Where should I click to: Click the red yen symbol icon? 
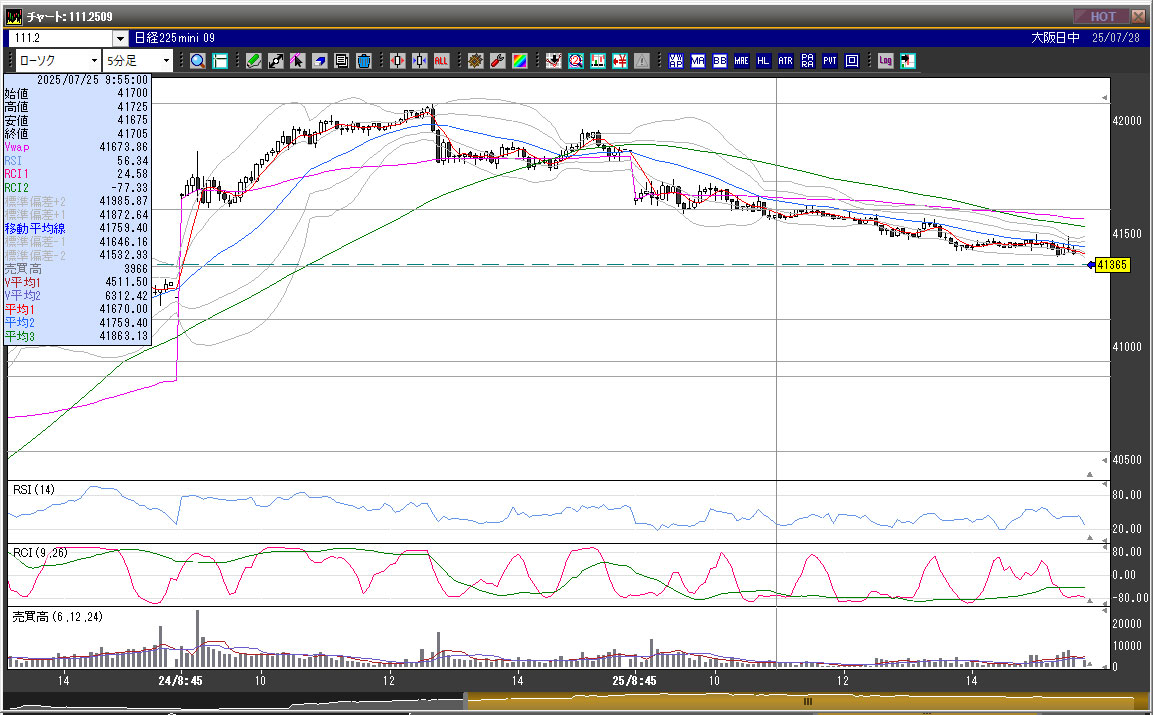tap(620, 61)
